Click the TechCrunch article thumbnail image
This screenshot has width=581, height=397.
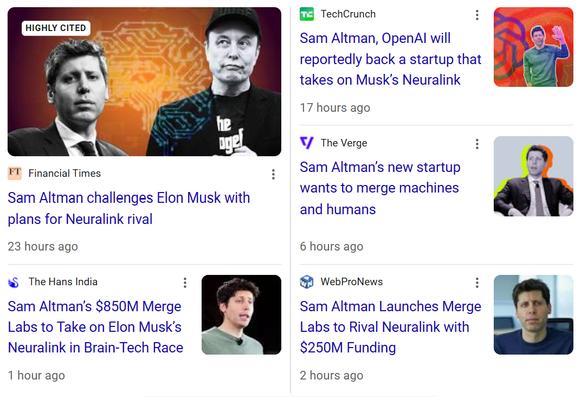pos(533,47)
